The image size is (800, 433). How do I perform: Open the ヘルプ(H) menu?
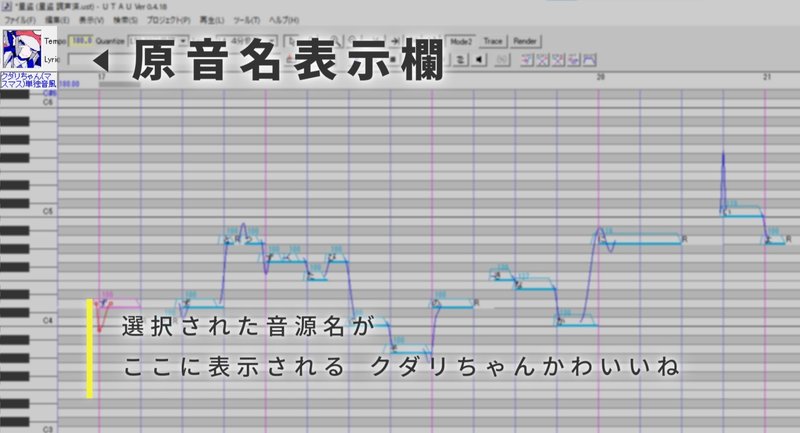[284, 20]
